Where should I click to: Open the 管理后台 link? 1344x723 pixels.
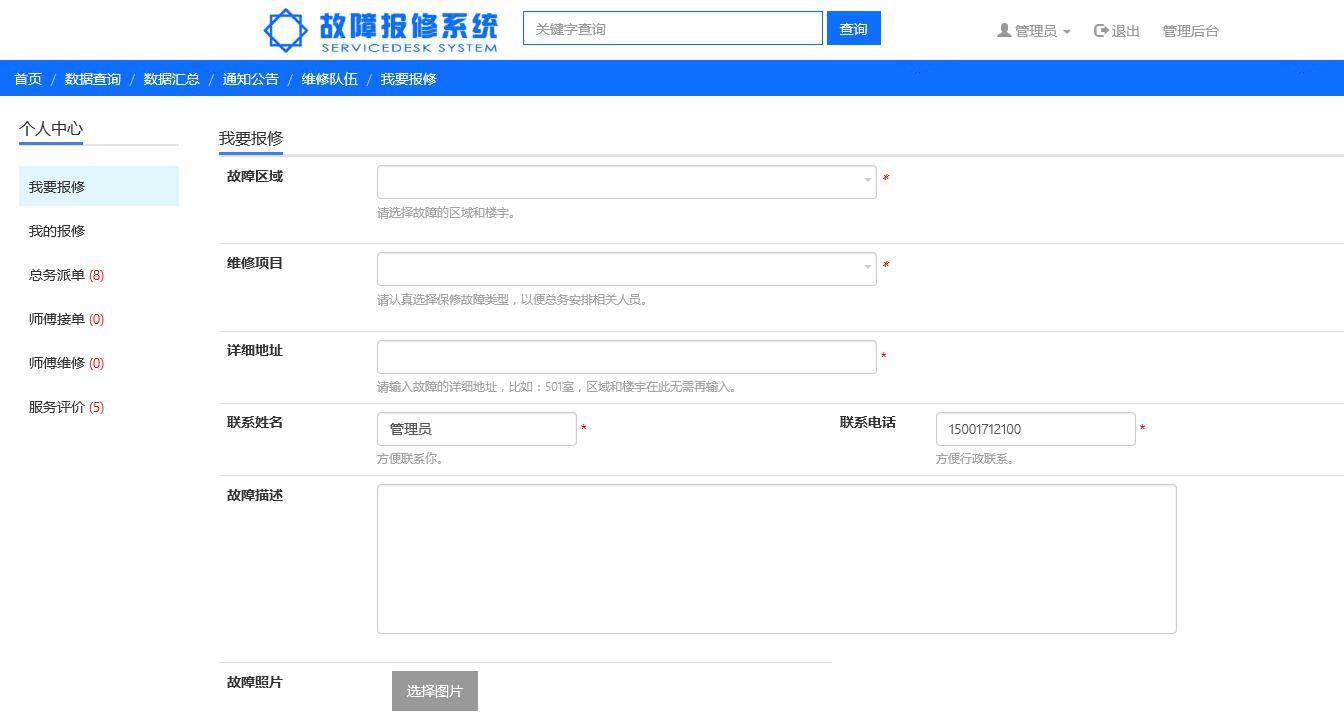(x=1190, y=31)
